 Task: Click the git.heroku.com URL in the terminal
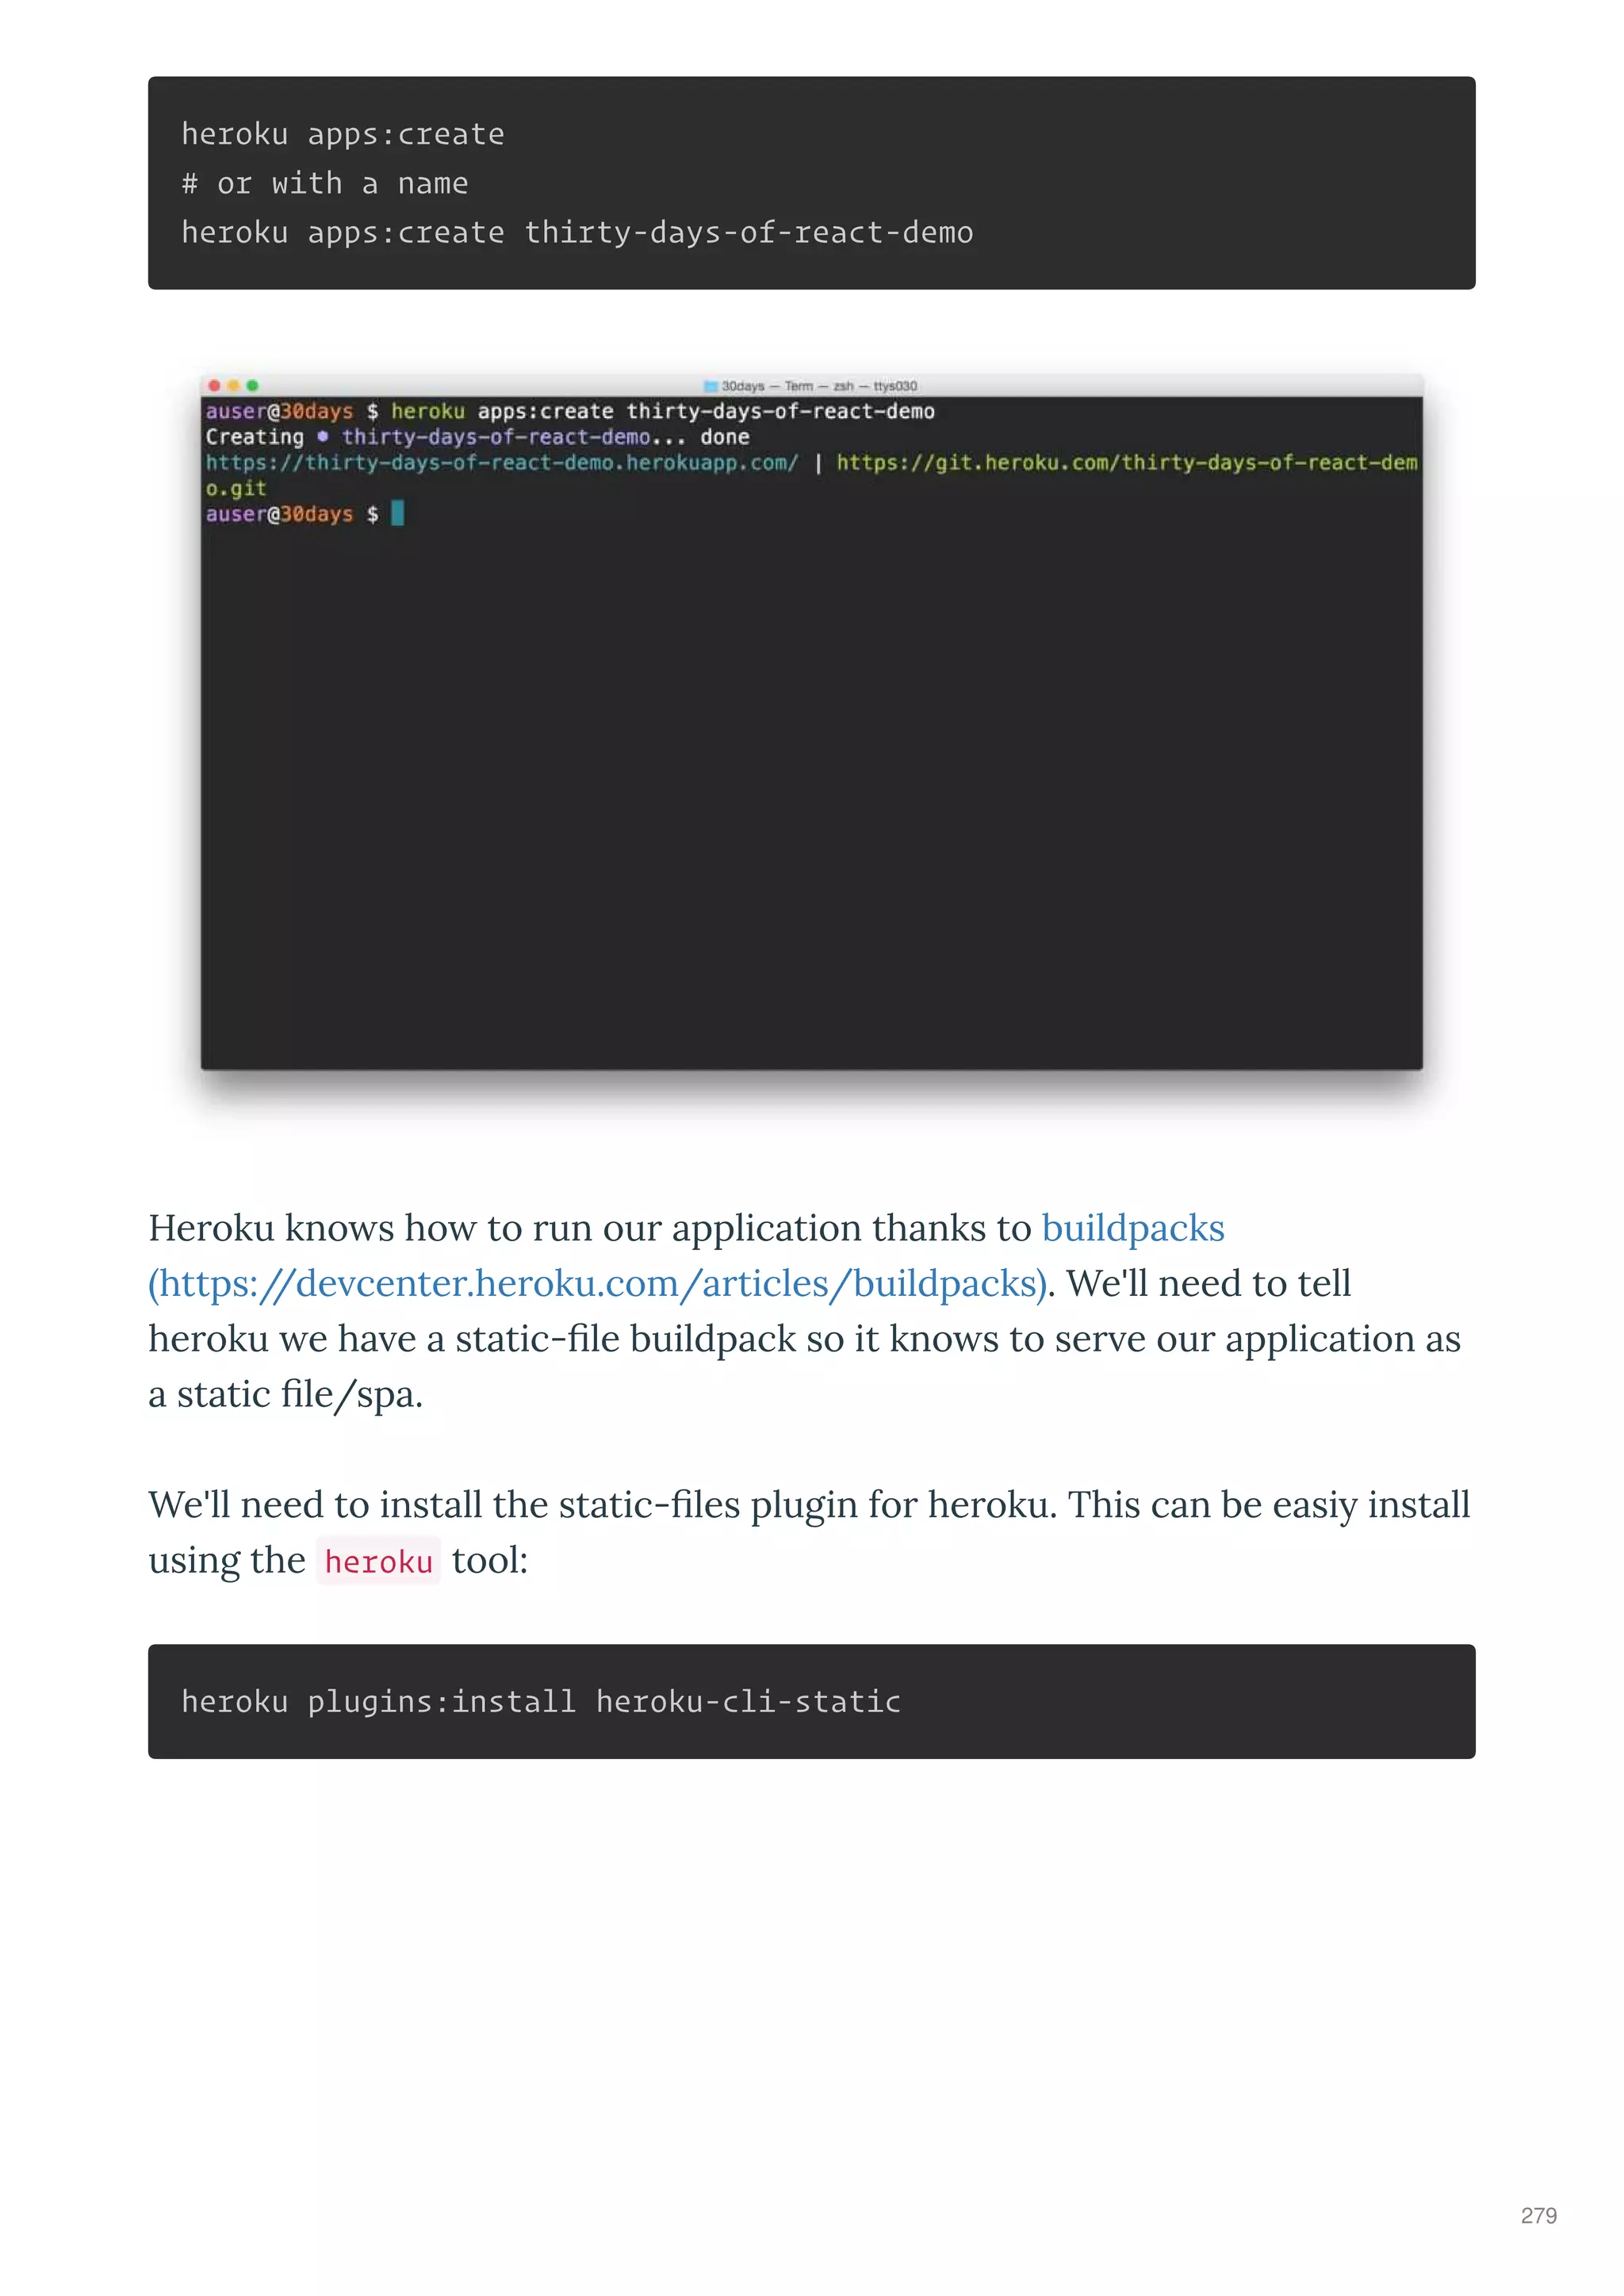pos(1127,462)
